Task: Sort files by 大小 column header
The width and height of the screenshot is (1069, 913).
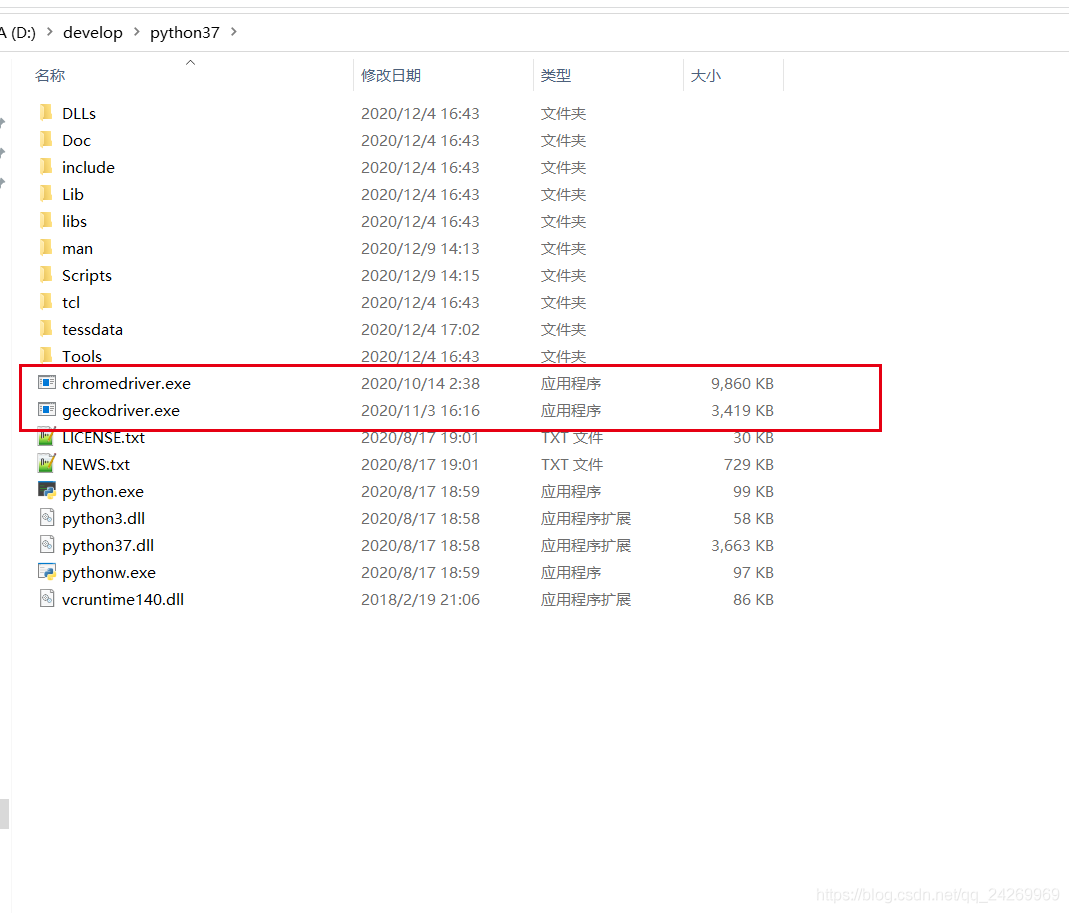Action: [x=705, y=75]
